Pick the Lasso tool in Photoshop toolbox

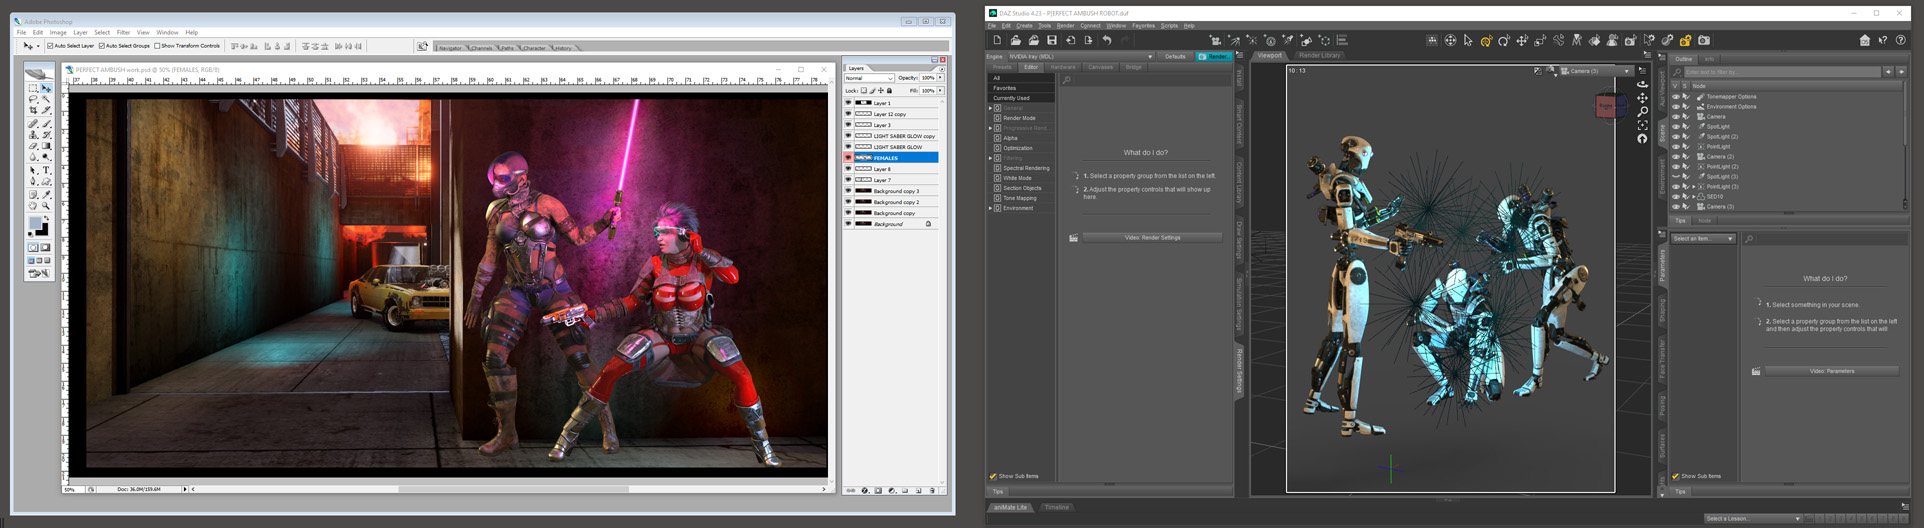[34, 99]
